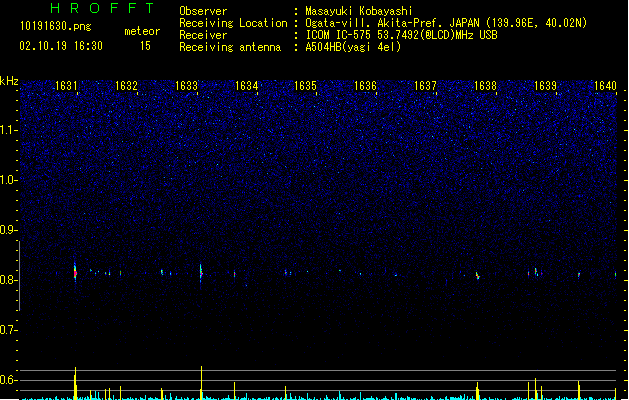
Task: Click the 0.6 kHz frequency tick label
Action: (8, 380)
